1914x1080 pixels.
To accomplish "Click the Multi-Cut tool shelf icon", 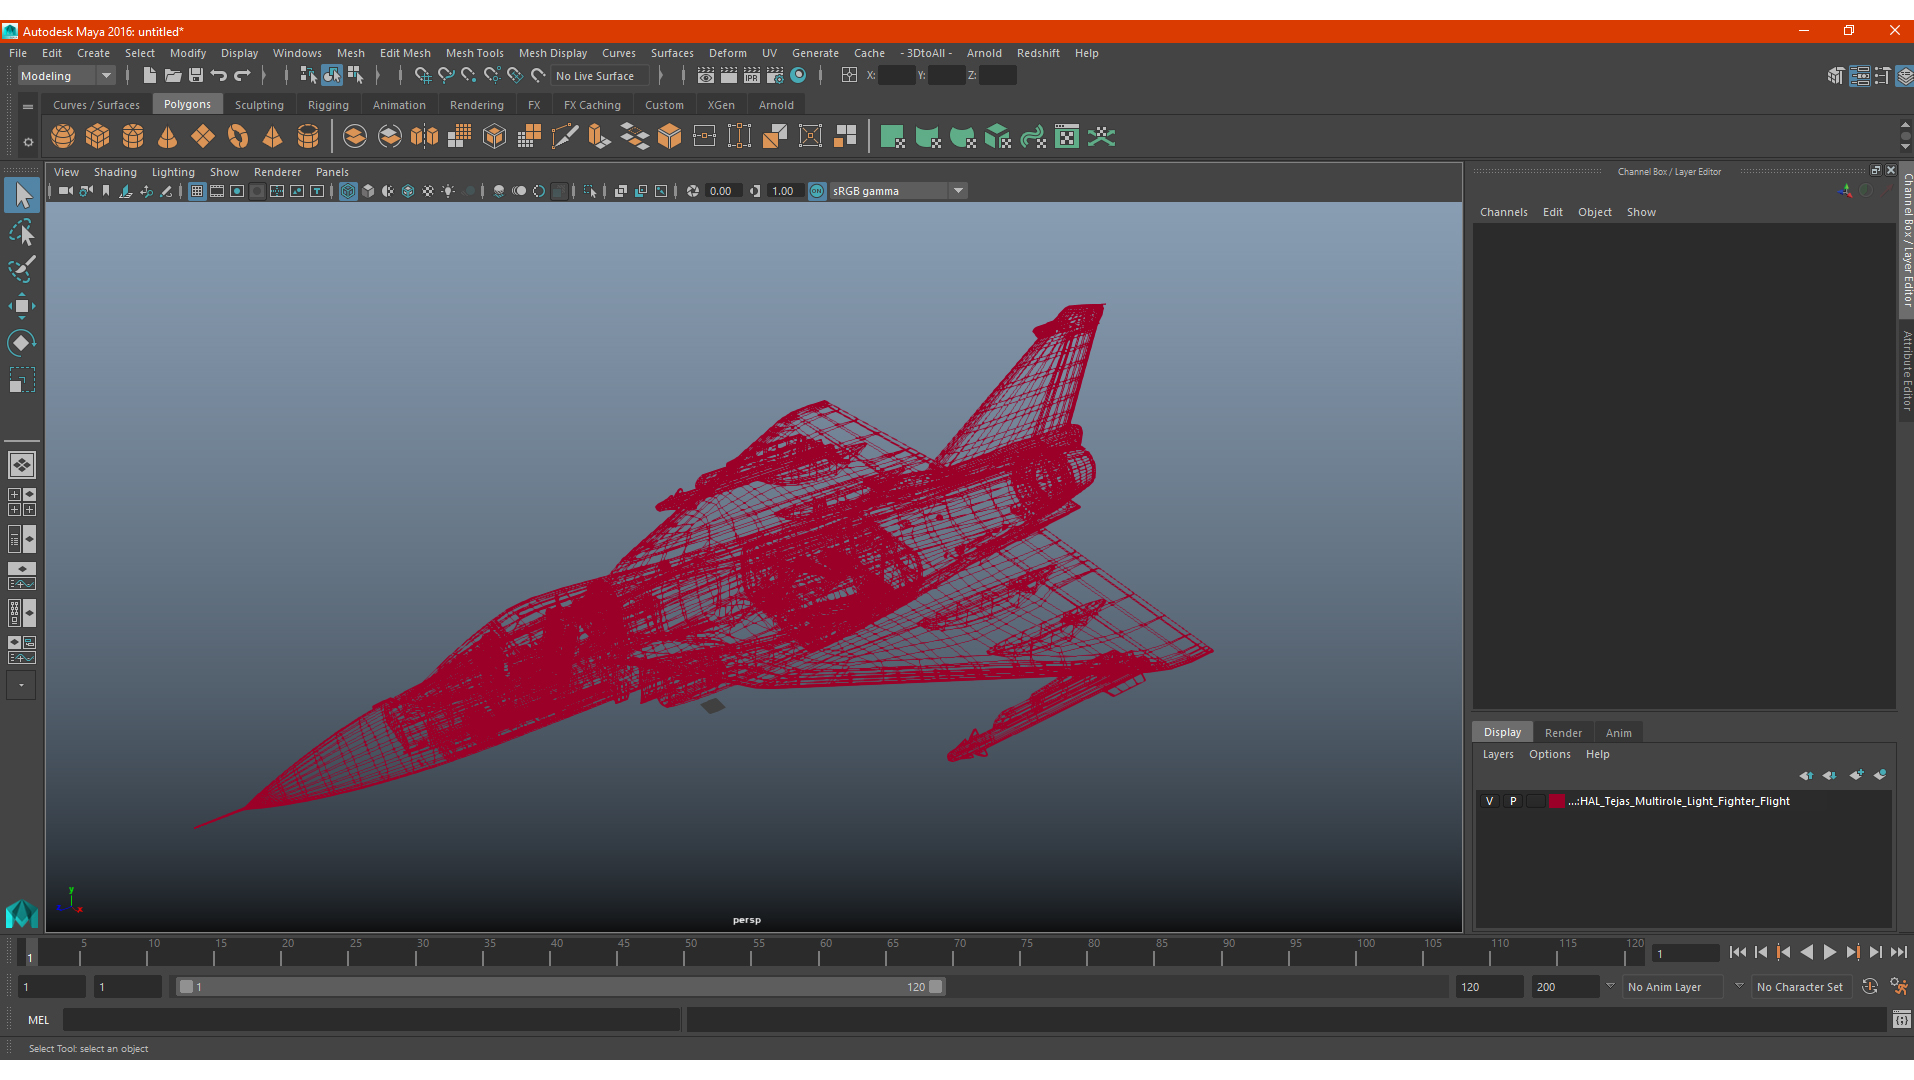I will coord(565,136).
